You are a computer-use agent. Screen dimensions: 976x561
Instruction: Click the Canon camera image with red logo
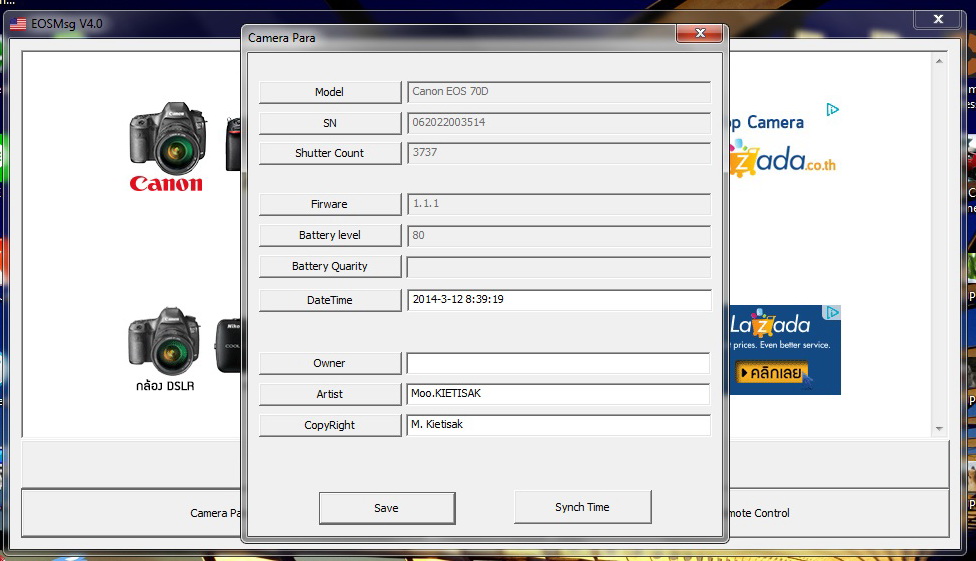(x=167, y=147)
